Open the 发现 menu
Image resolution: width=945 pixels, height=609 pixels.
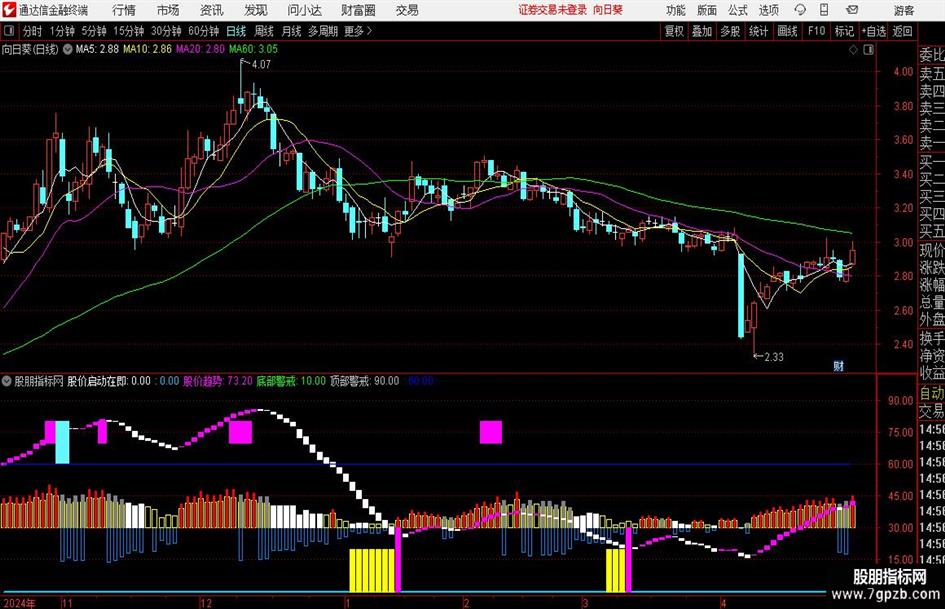click(x=256, y=10)
